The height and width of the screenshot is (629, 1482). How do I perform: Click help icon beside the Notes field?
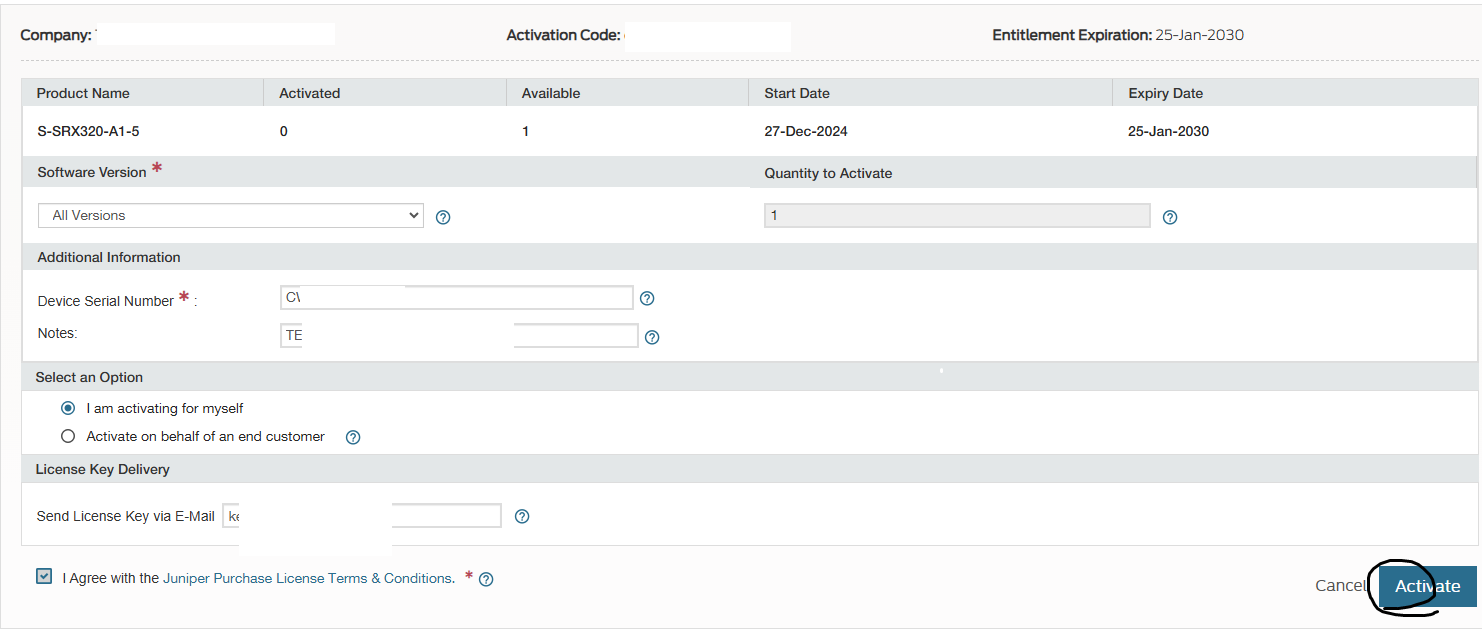click(x=652, y=337)
